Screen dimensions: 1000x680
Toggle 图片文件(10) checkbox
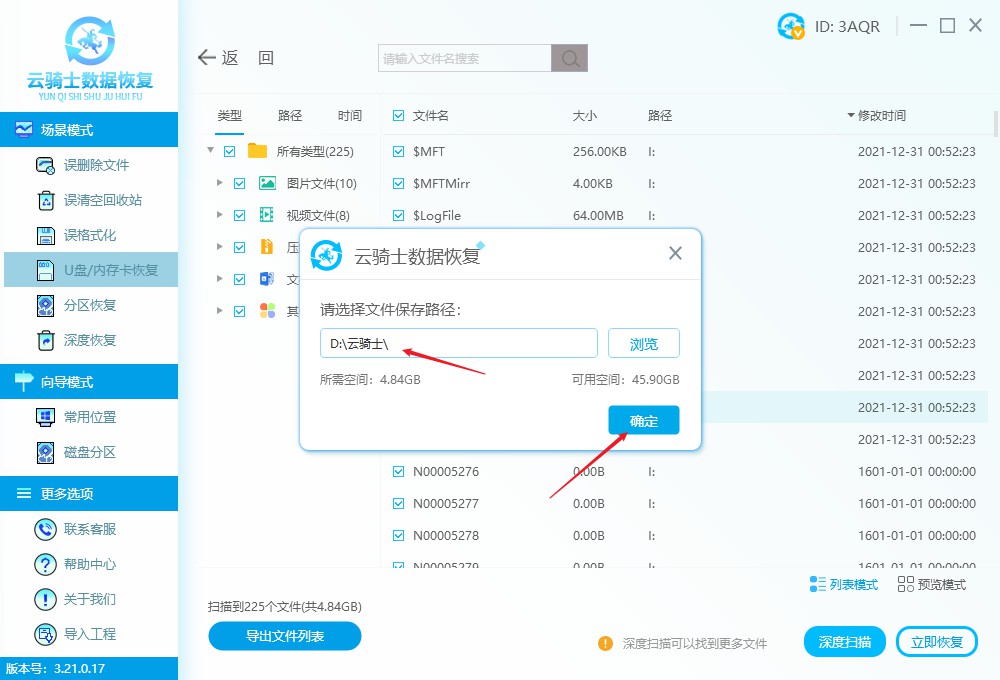[240, 184]
